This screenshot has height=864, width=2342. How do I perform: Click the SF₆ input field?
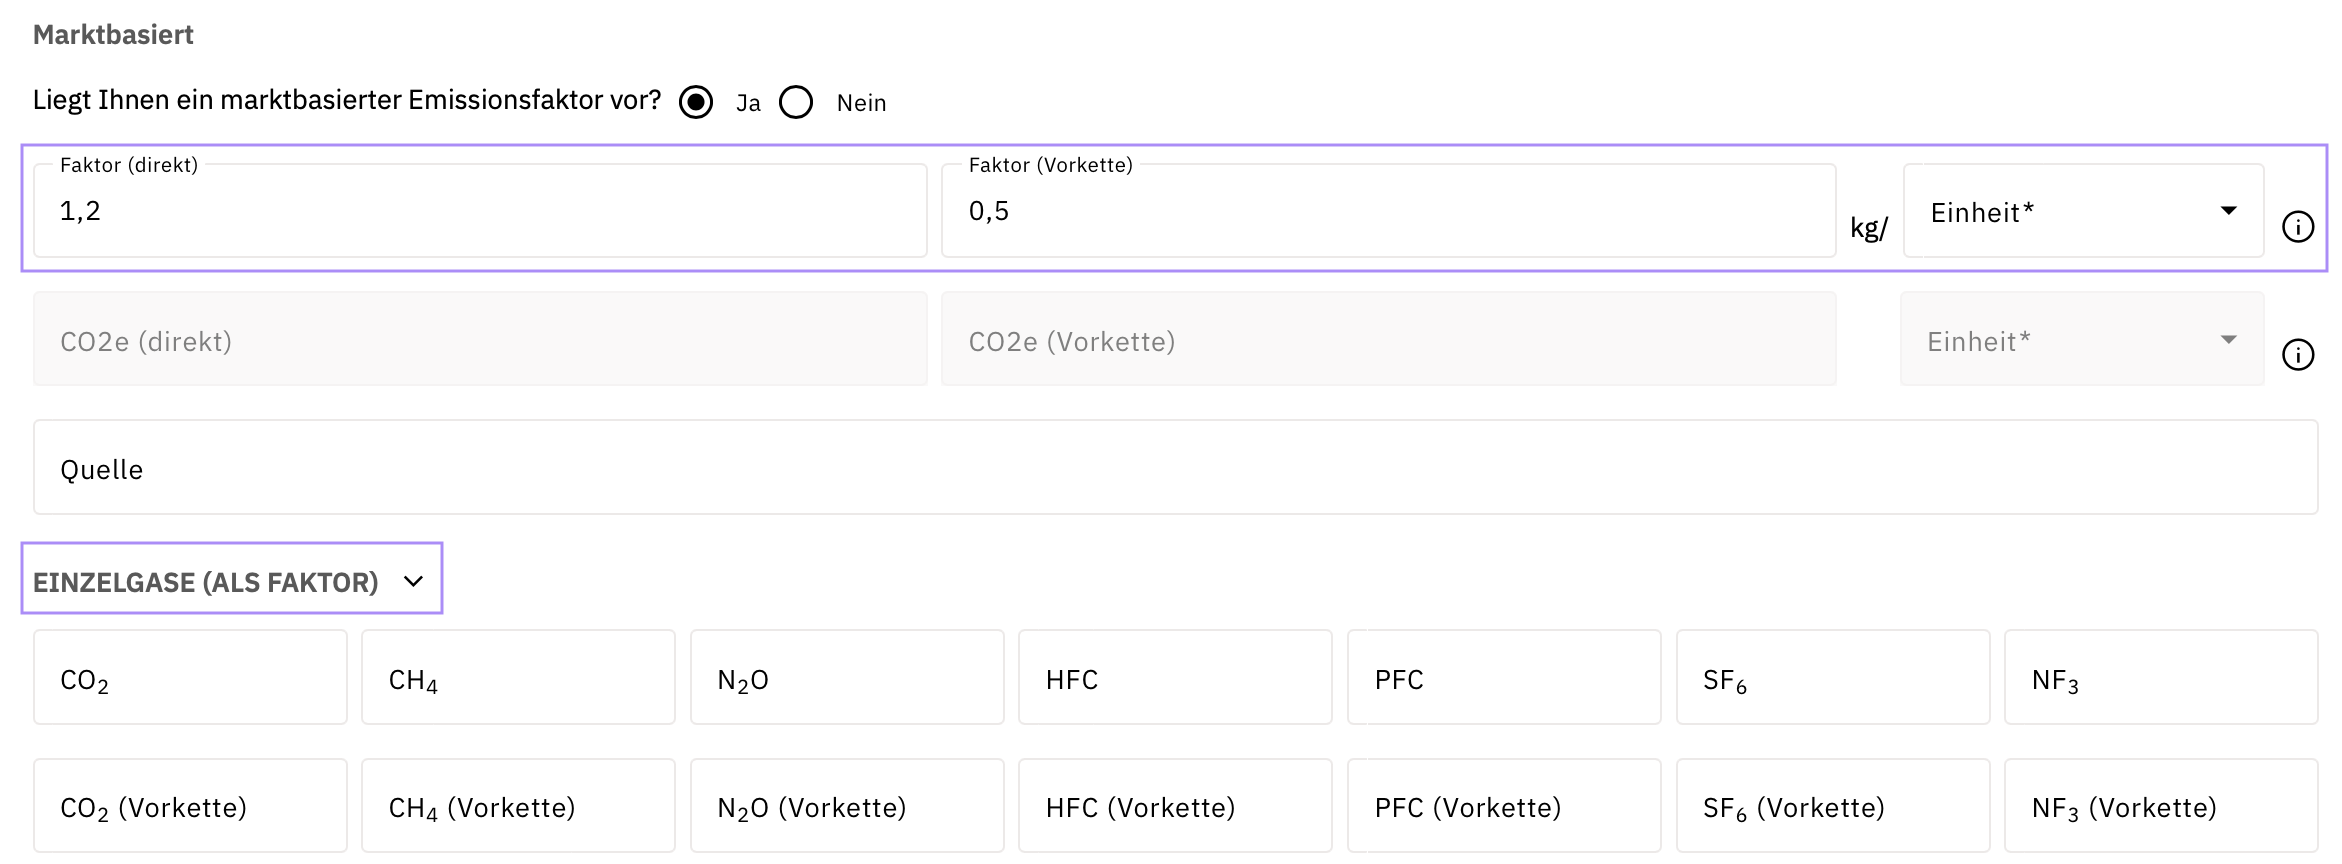pyautogui.click(x=1832, y=678)
